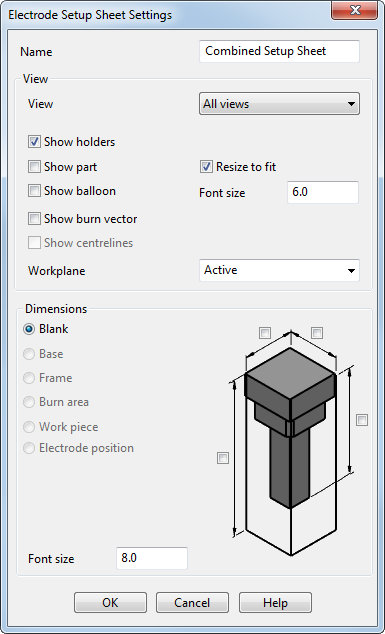Confirm settings with the OK button

point(110,603)
